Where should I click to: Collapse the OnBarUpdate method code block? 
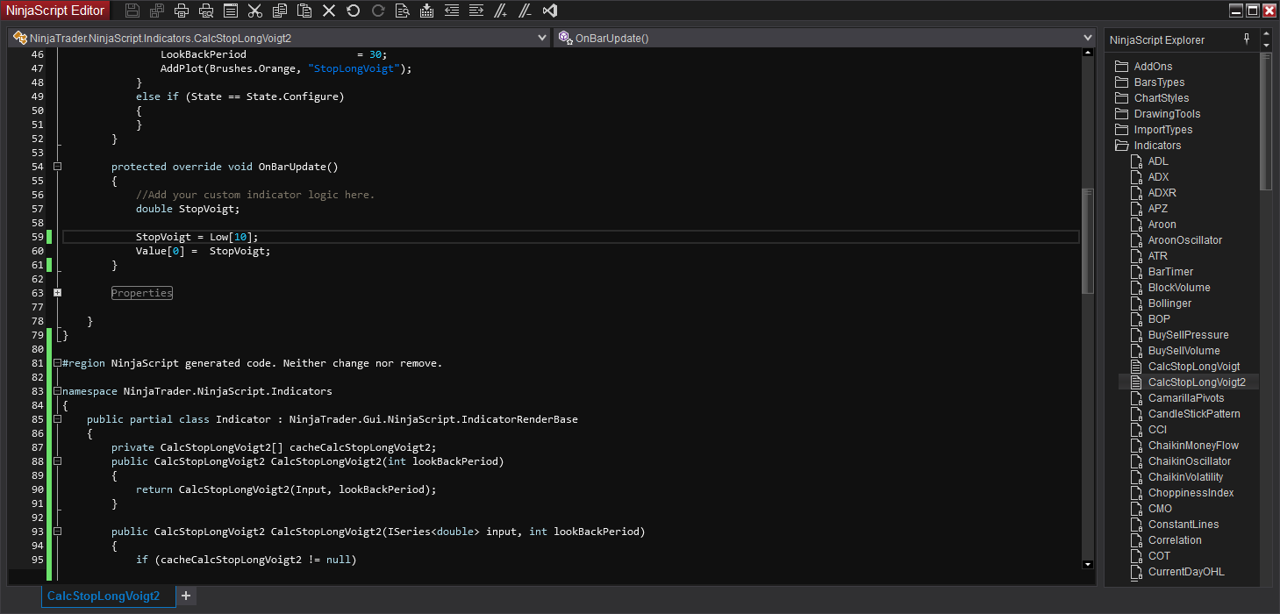pos(57,167)
